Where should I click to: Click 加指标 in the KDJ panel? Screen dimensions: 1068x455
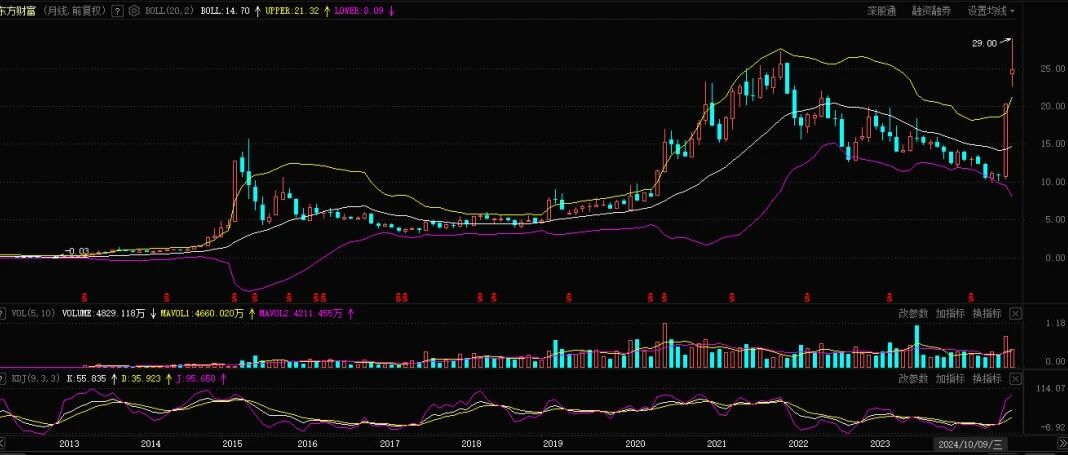coord(950,378)
